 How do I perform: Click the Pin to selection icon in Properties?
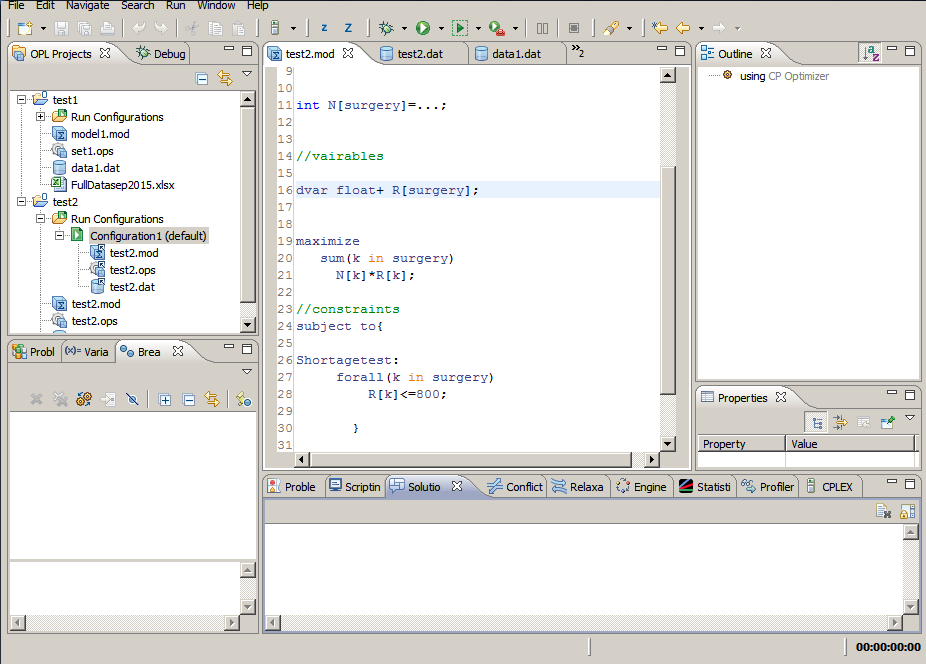(887, 422)
